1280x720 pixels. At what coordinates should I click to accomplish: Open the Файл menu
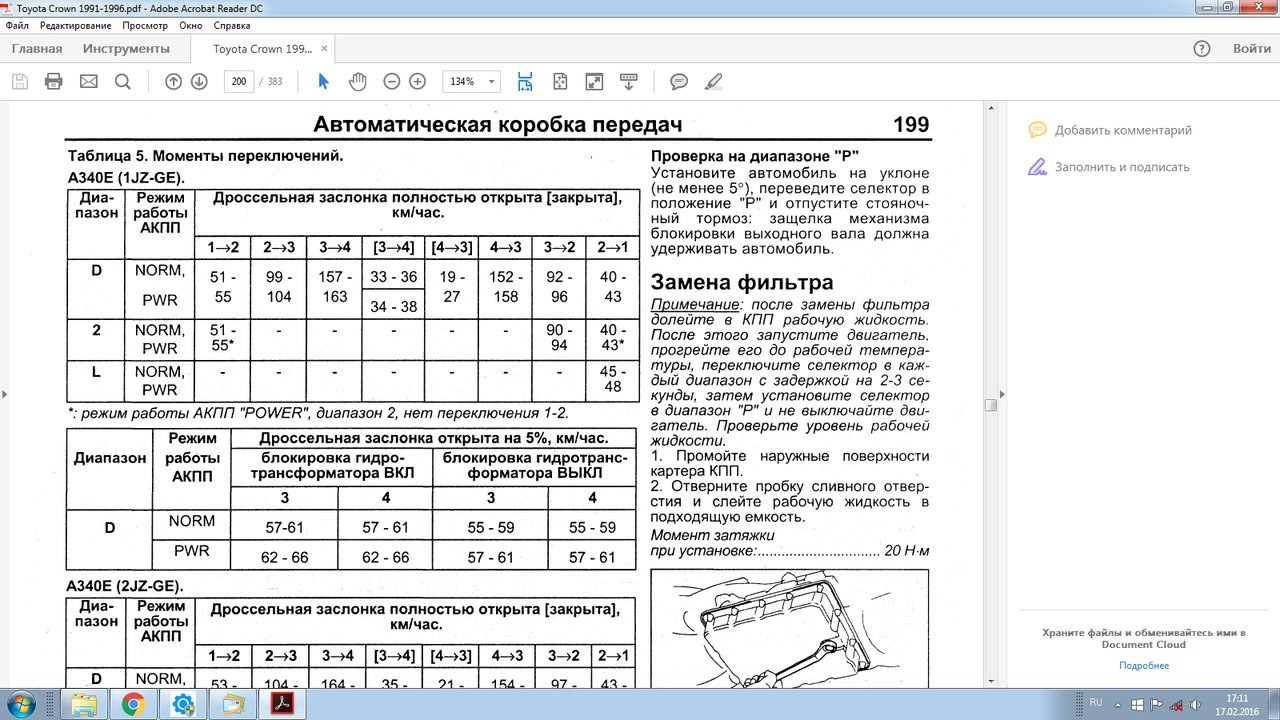(16, 25)
